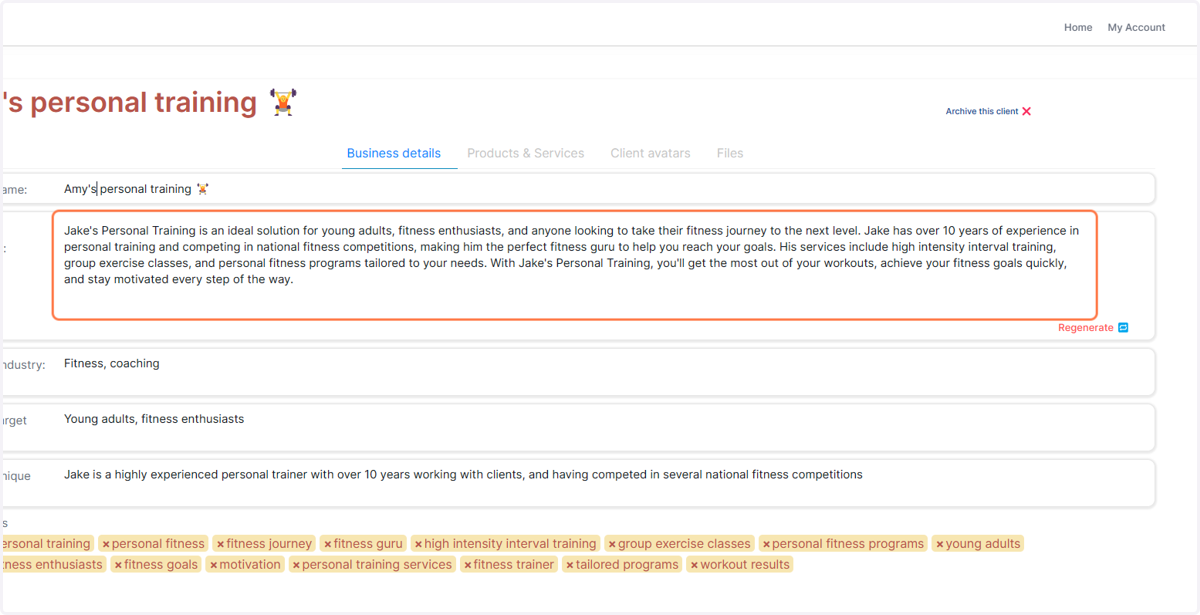Viewport: 1200px width, 615px height.
Task: Switch to the Business details tab
Action: (x=394, y=153)
